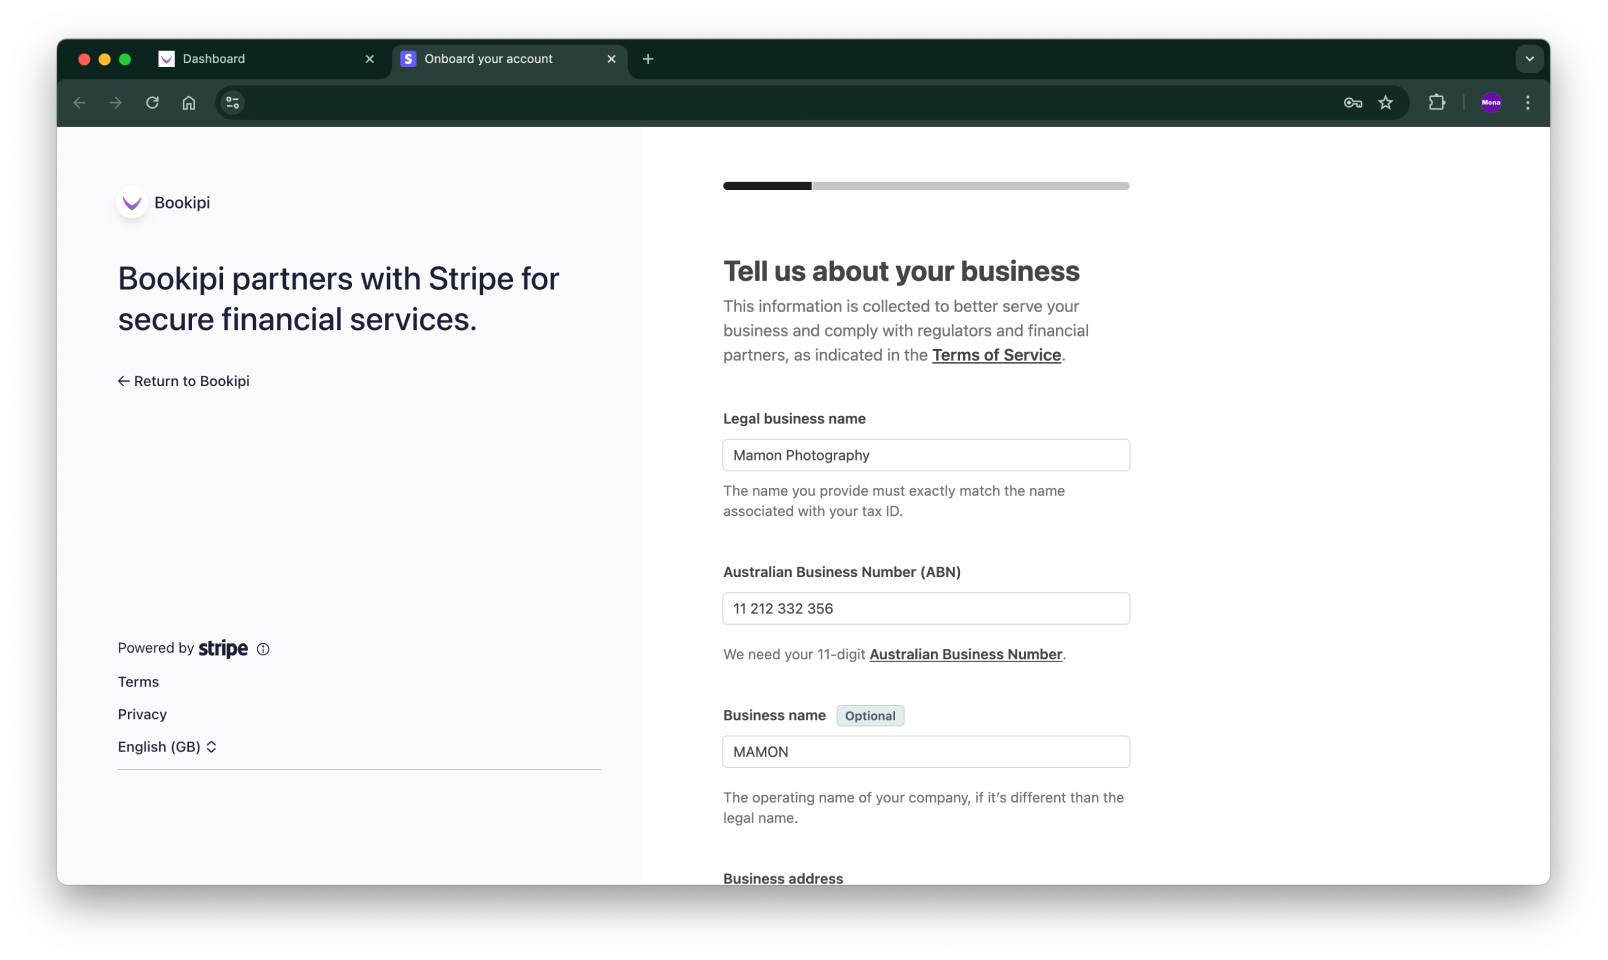Reload the page

point(152,102)
